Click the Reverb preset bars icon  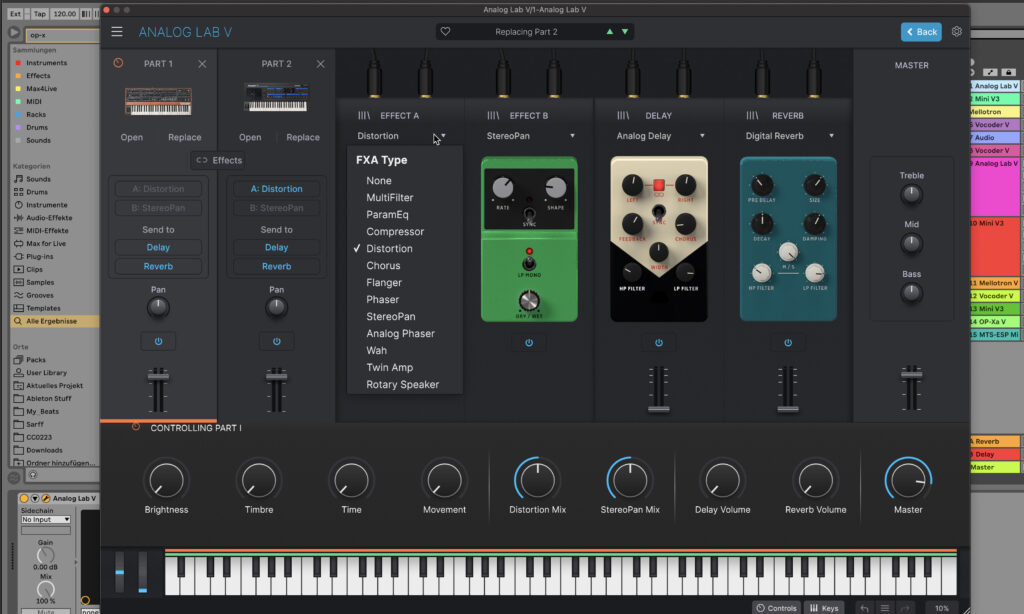click(x=752, y=116)
